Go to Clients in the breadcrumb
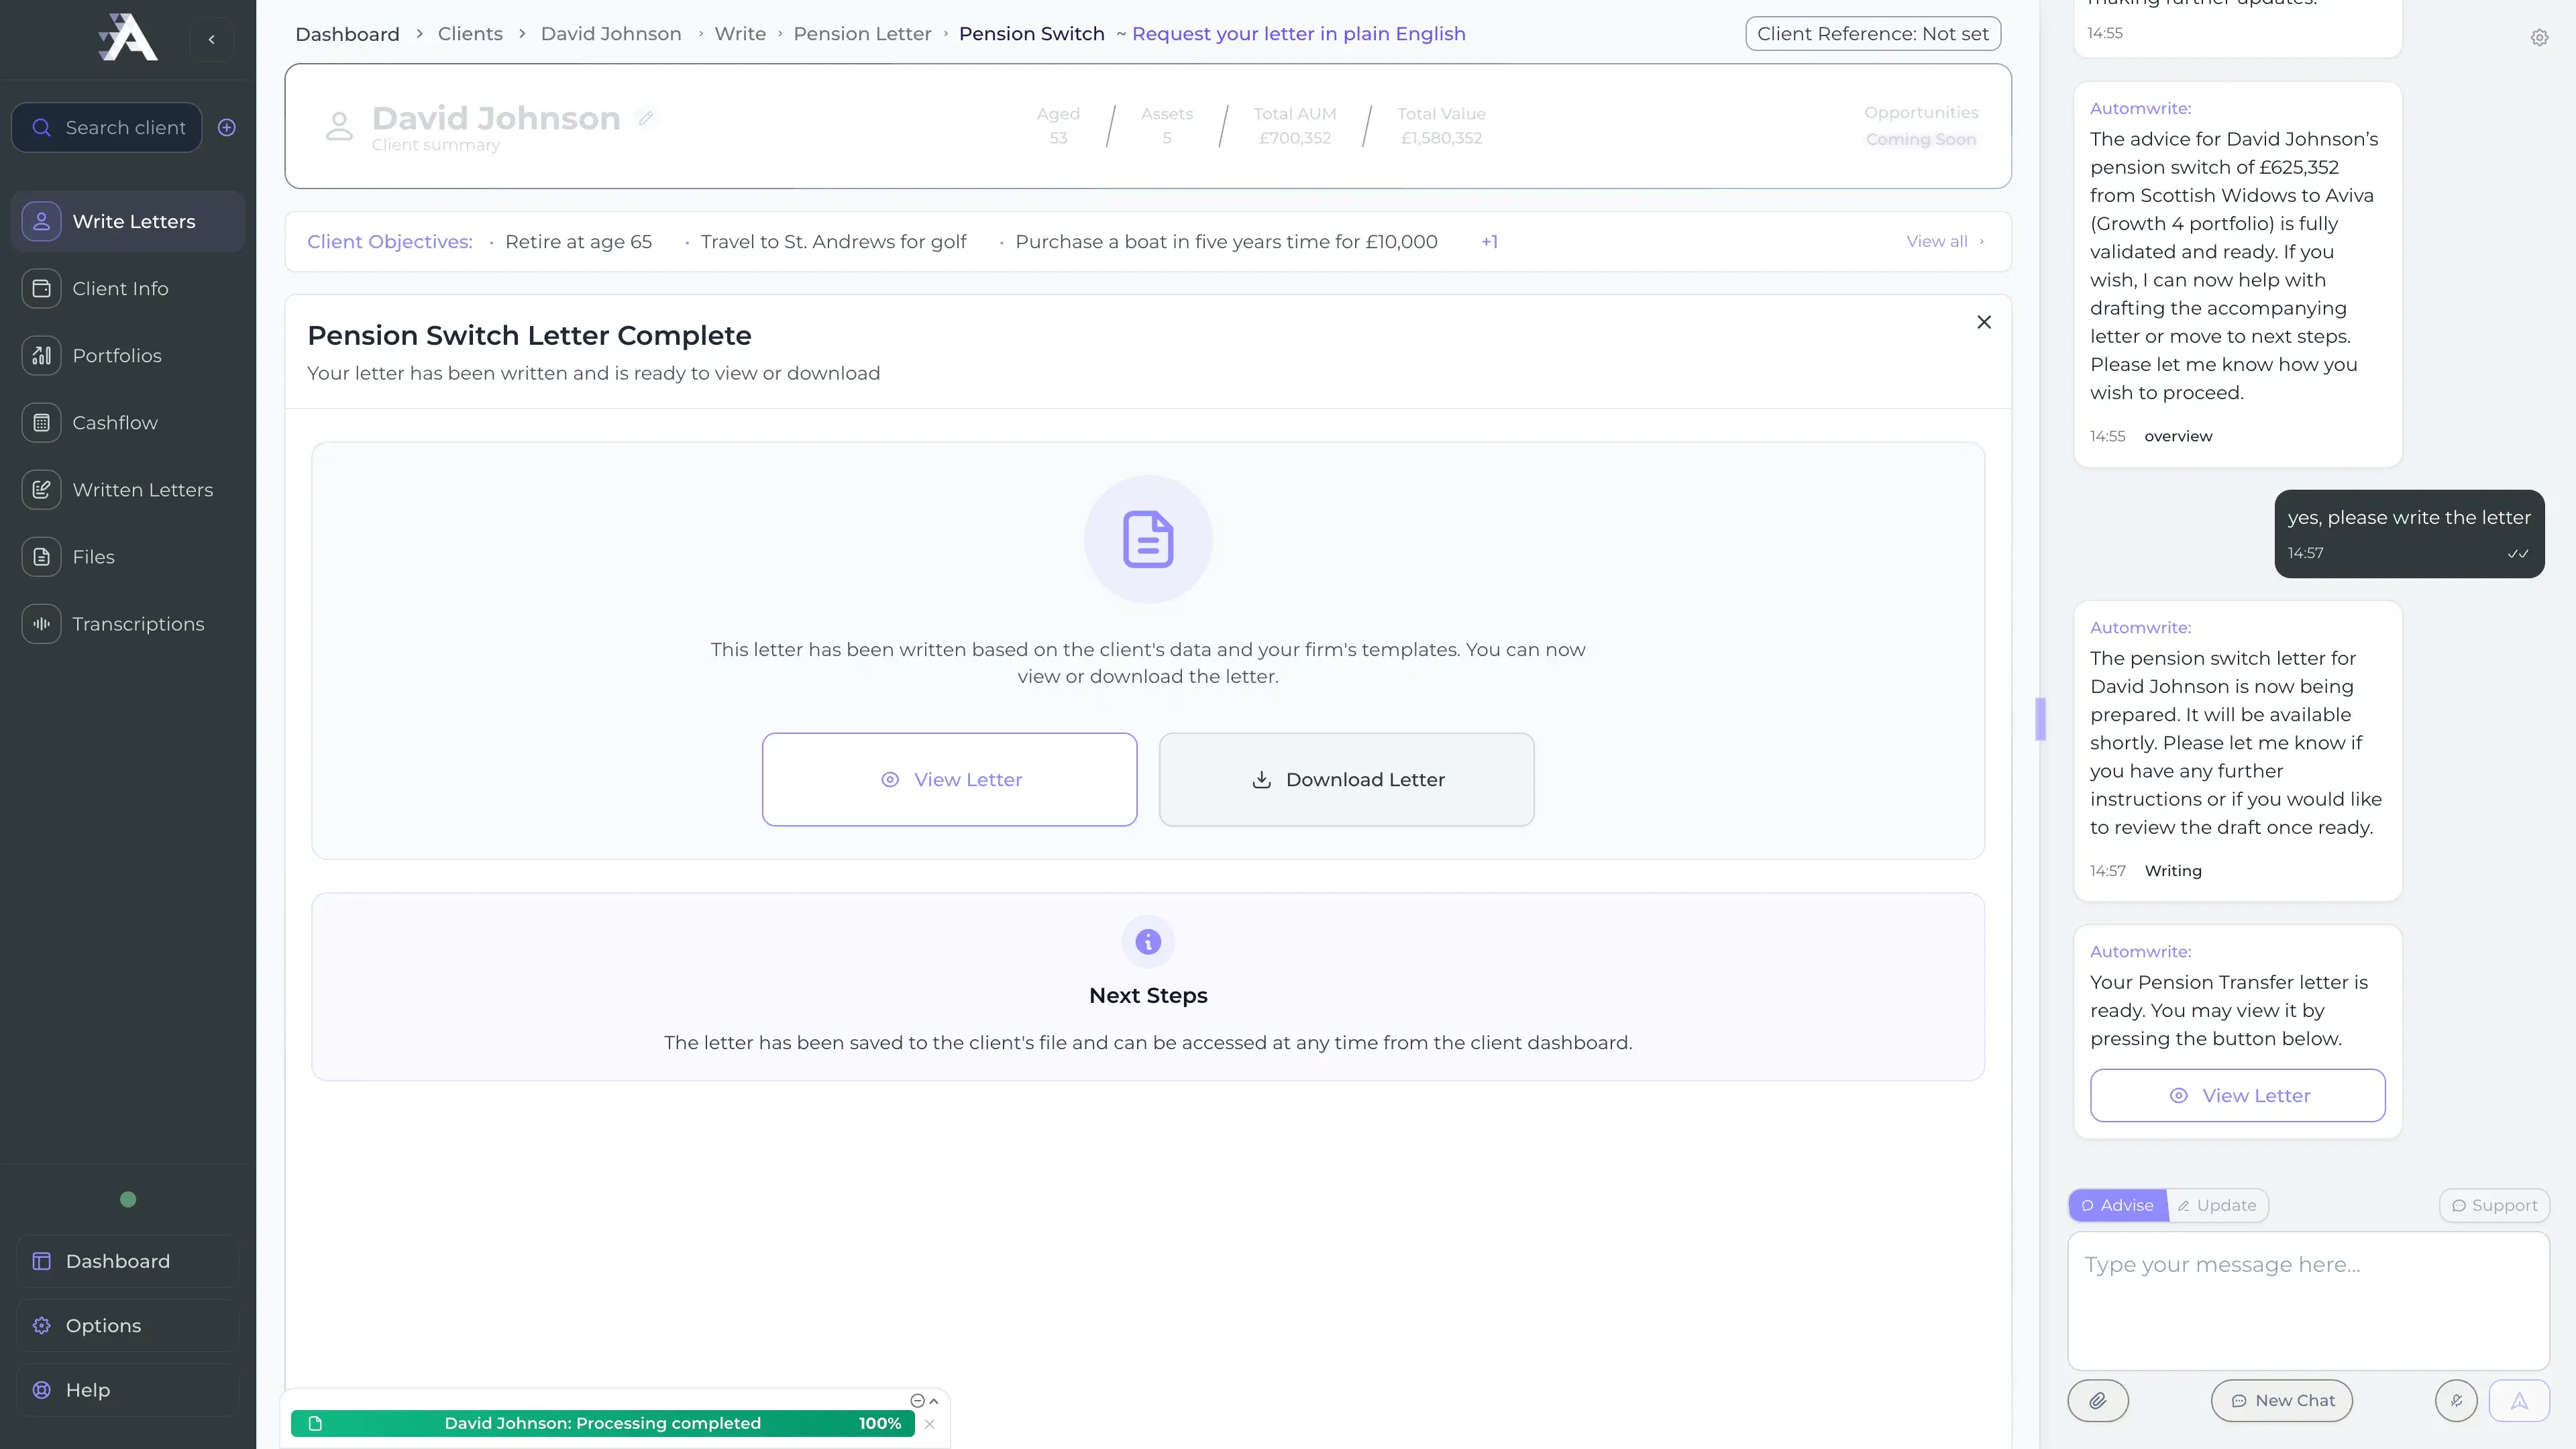This screenshot has height=1449, width=2576. pos(470,33)
